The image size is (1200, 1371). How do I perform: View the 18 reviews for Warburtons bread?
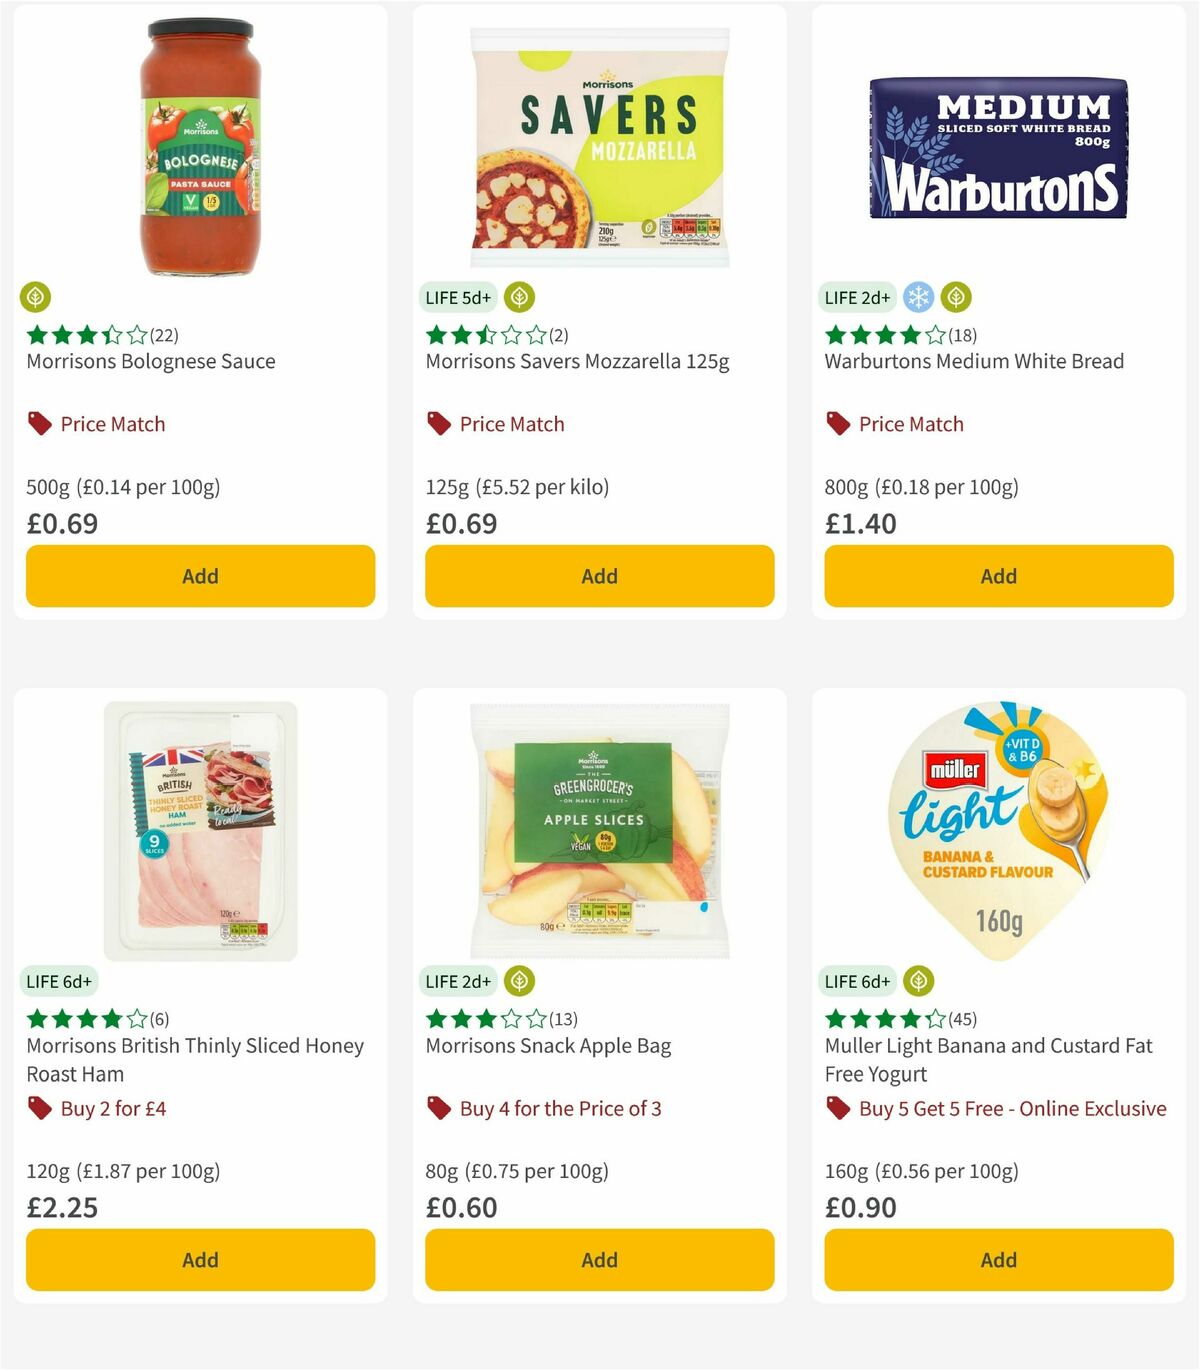click(961, 335)
